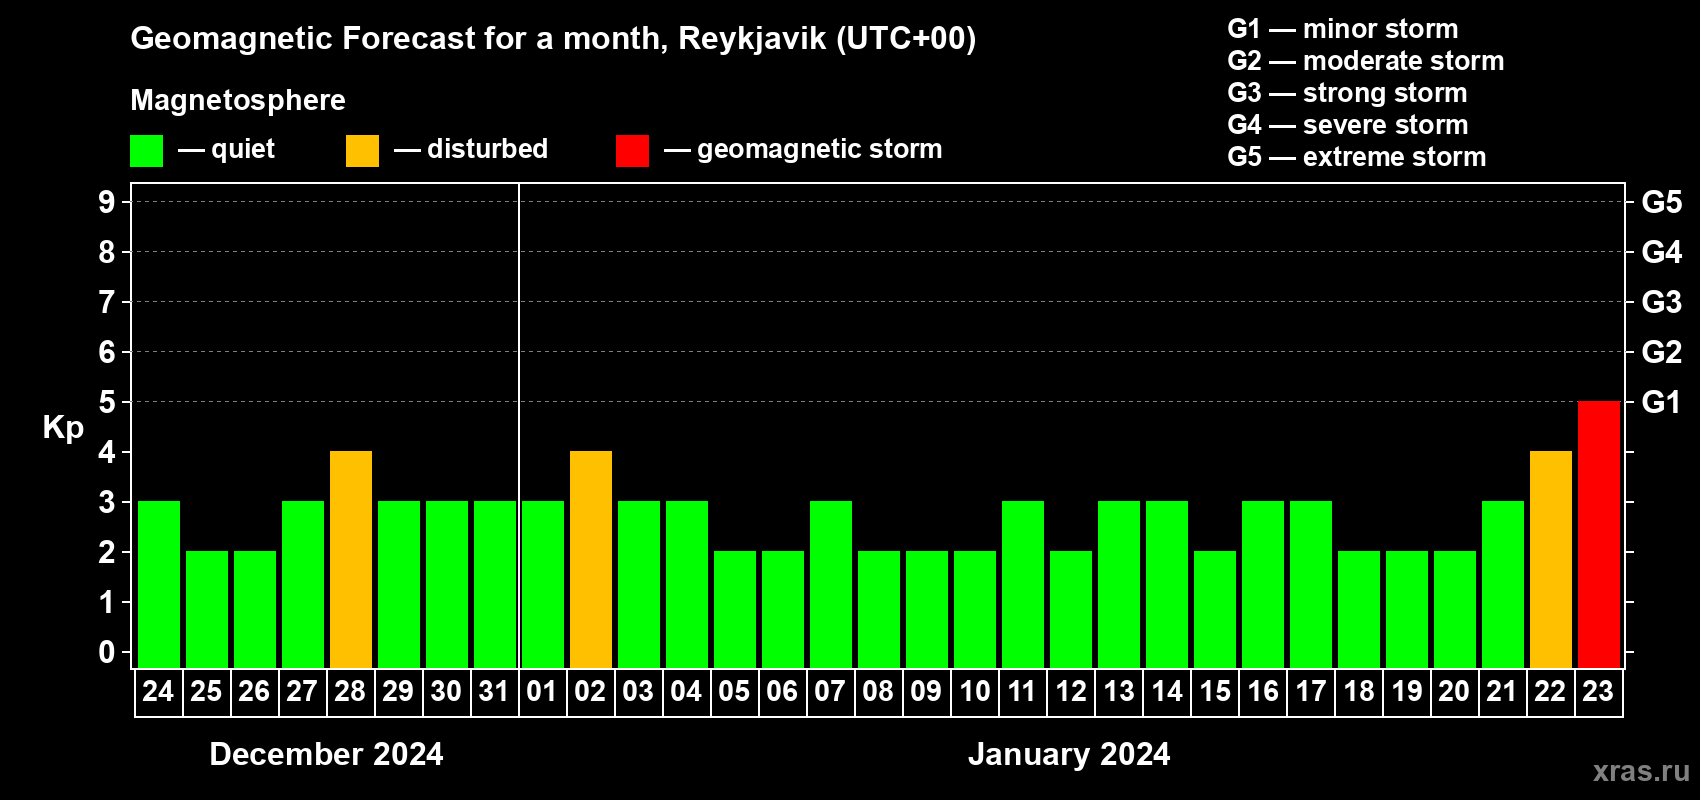
Task: Click the orange disturbed legend swatch
Action: click(x=362, y=151)
